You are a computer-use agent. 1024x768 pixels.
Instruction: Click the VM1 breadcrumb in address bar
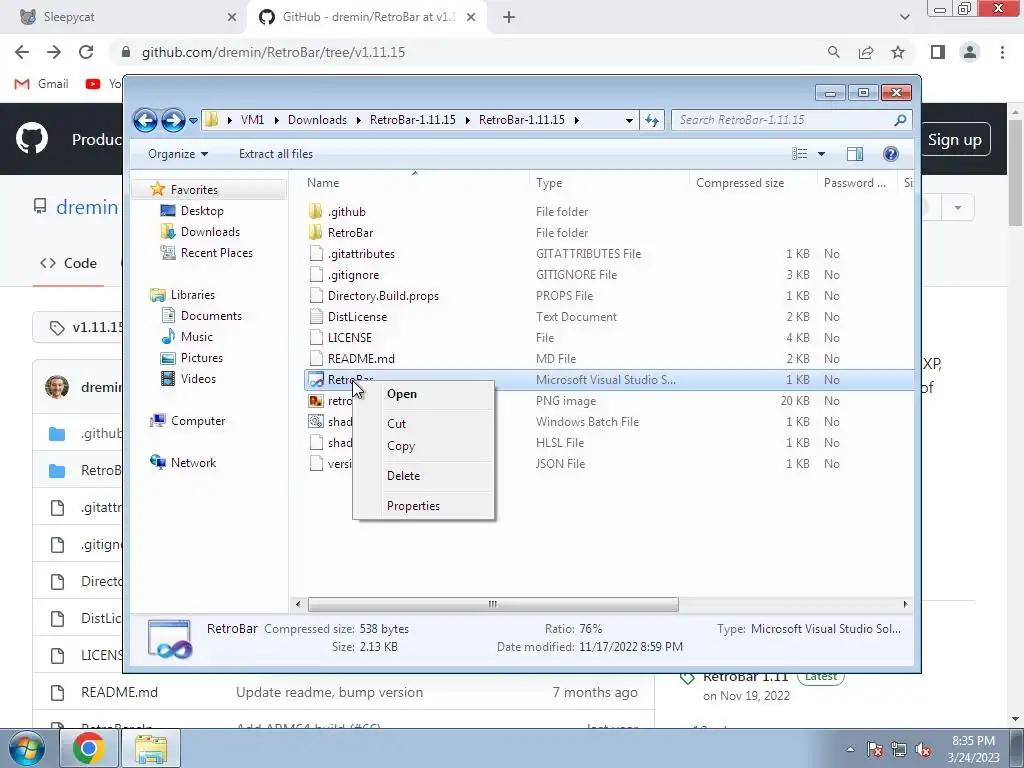pyautogui.click(x=252, y=120)
